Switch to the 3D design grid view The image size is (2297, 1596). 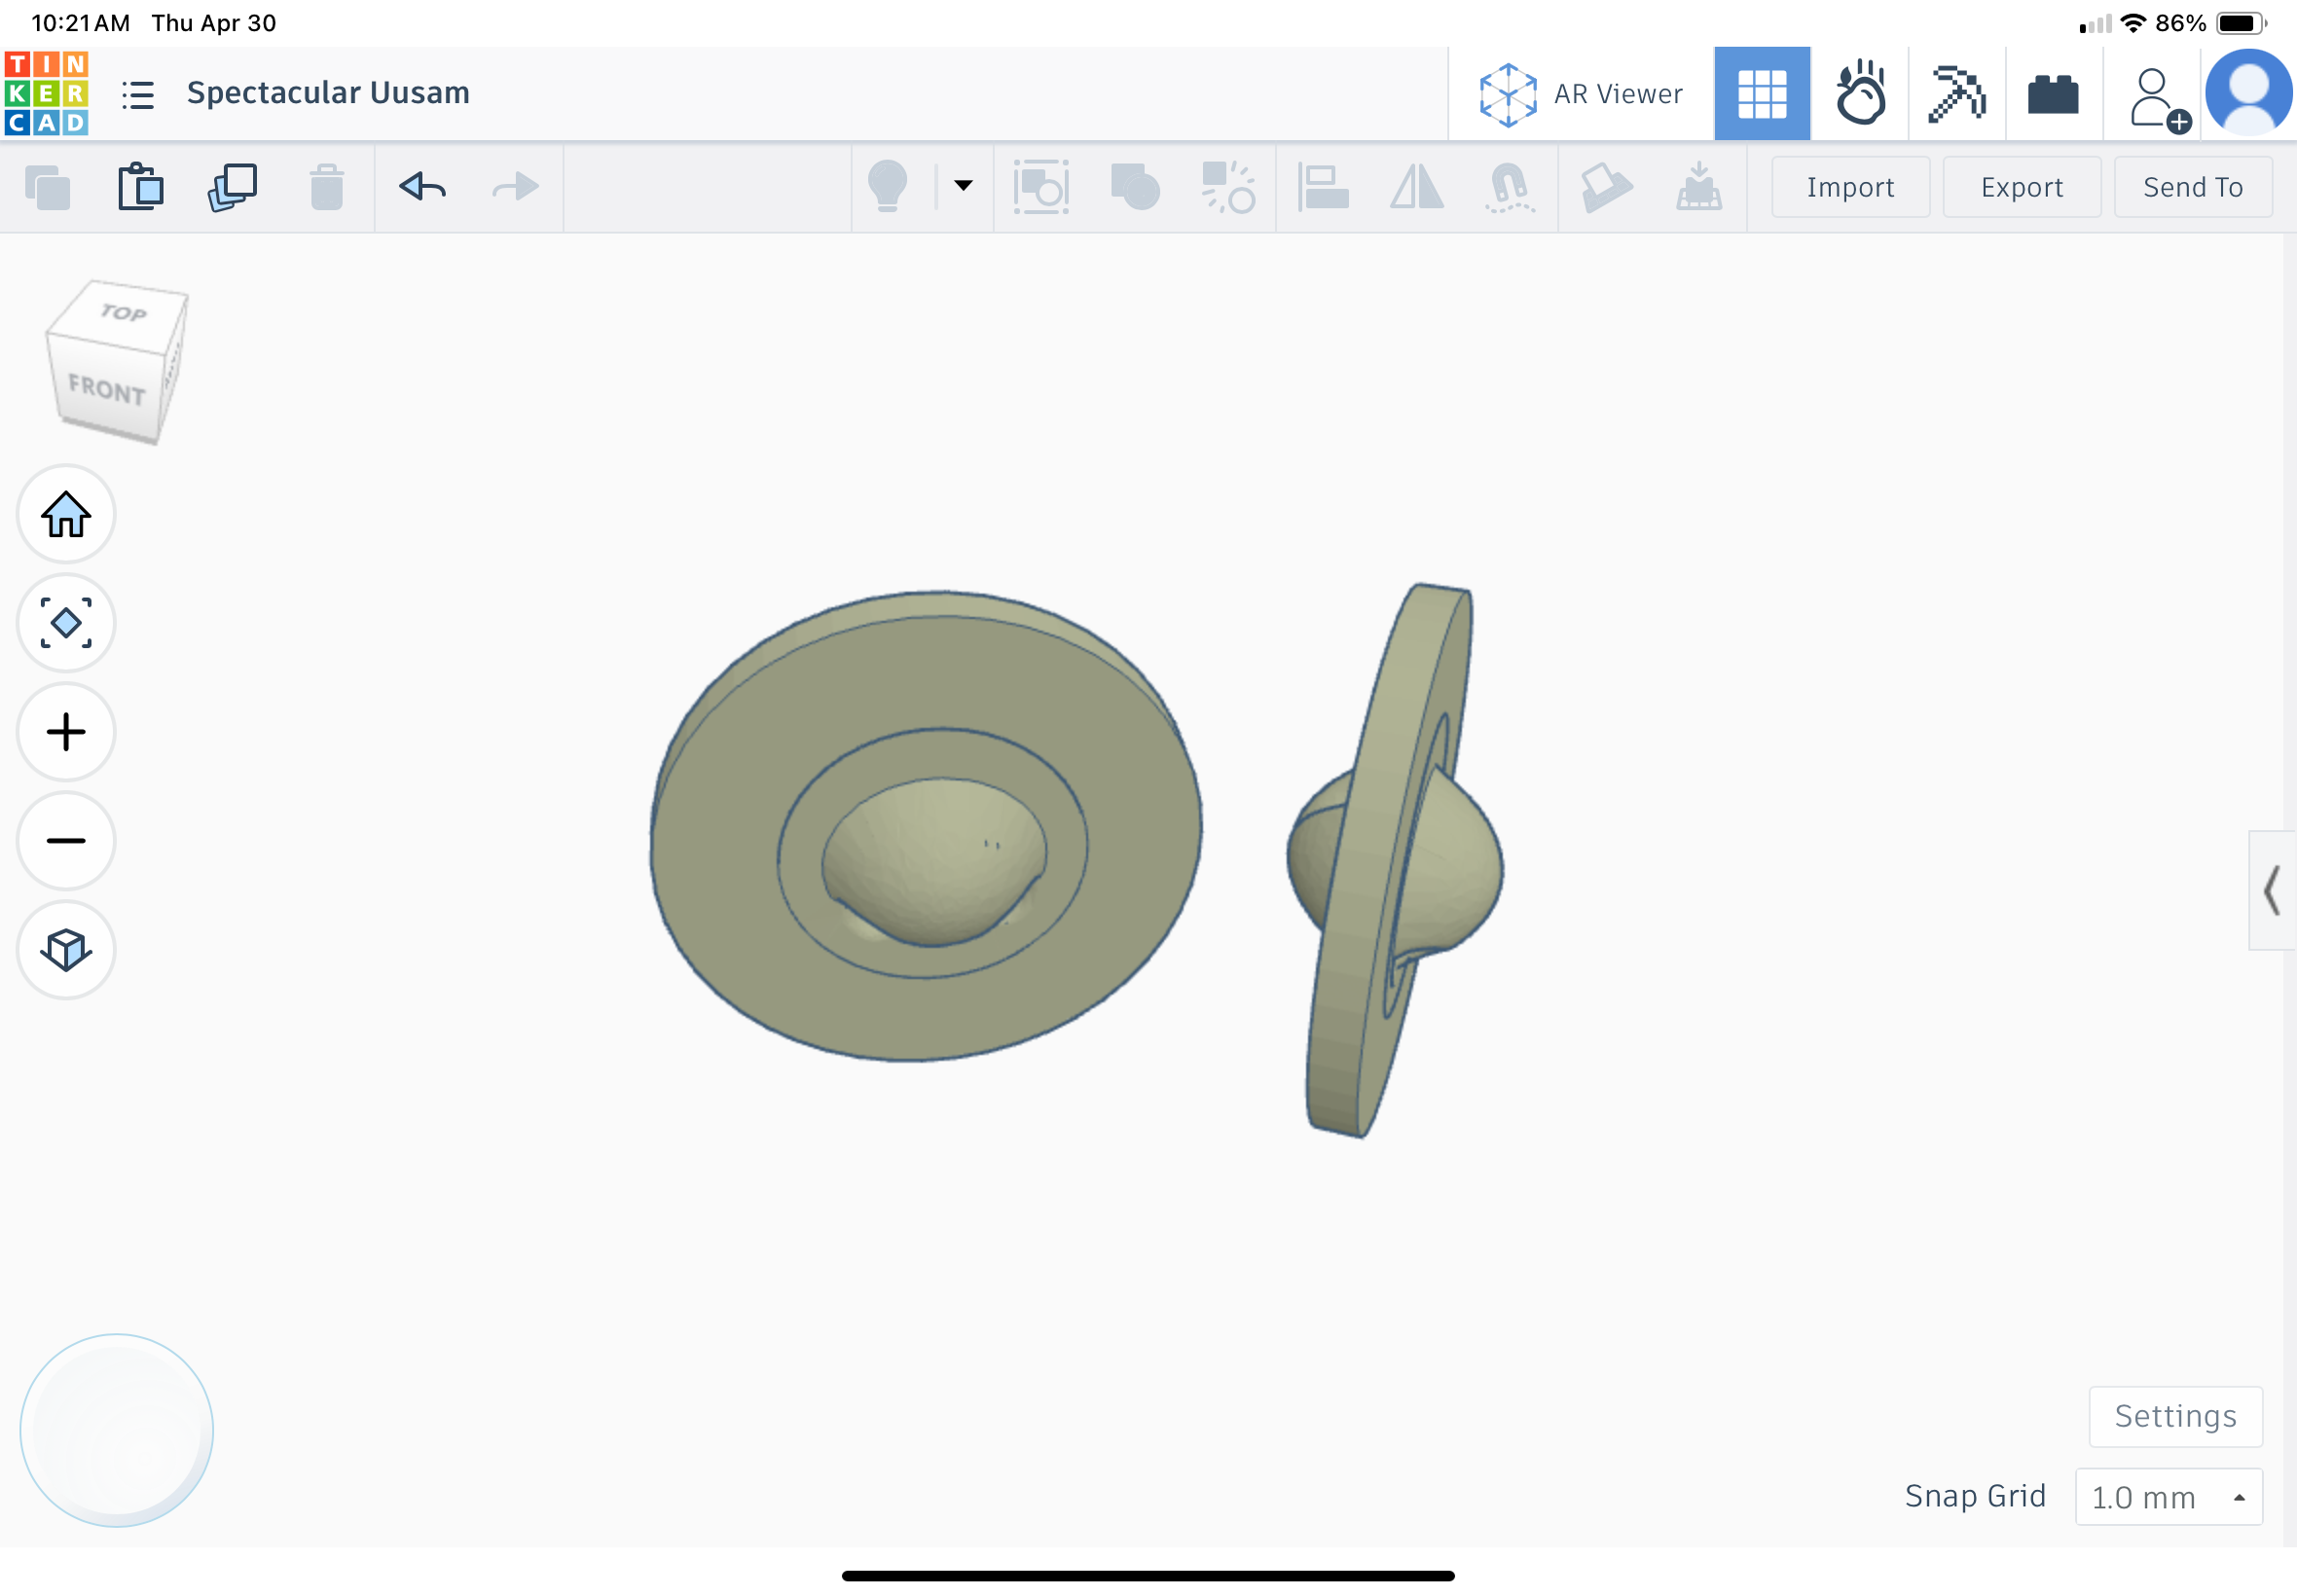pyautogui.click(x=1761, y=93)
